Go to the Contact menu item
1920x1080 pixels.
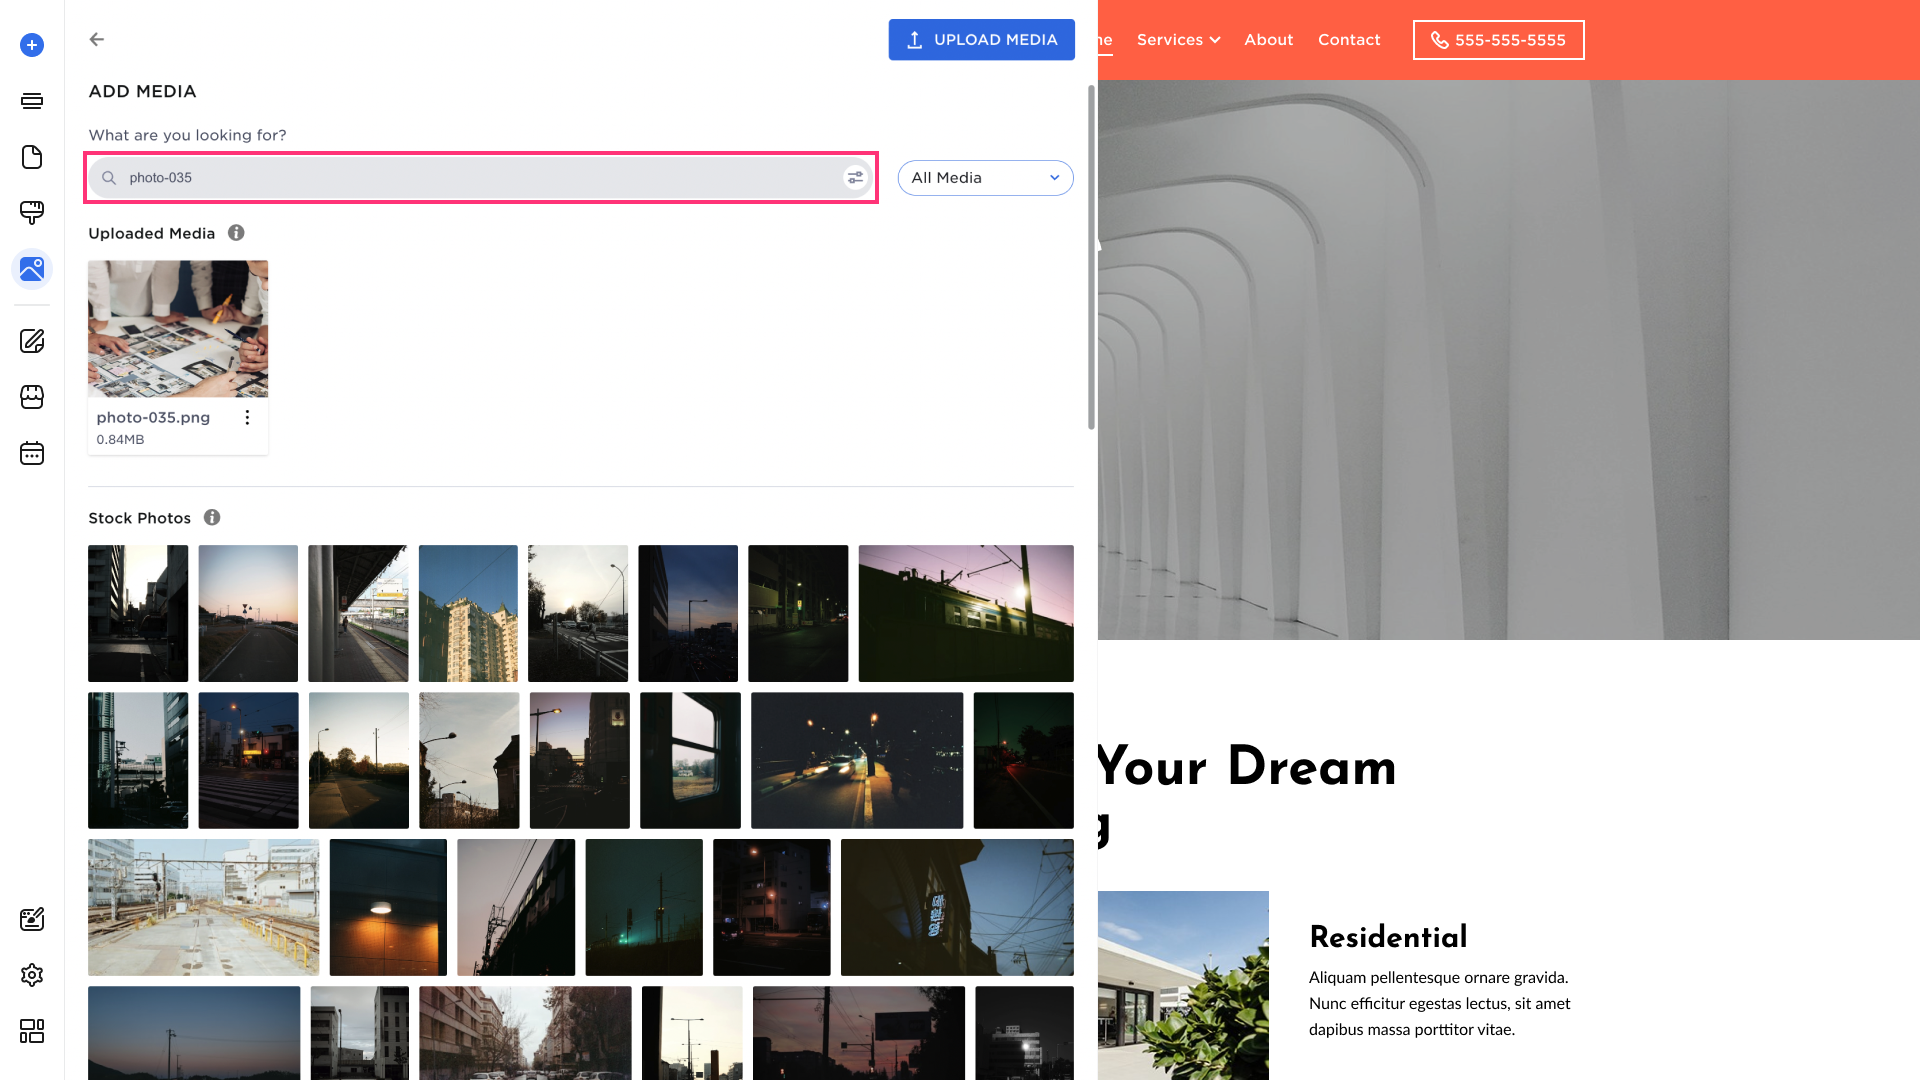(x=1348, y=40)
